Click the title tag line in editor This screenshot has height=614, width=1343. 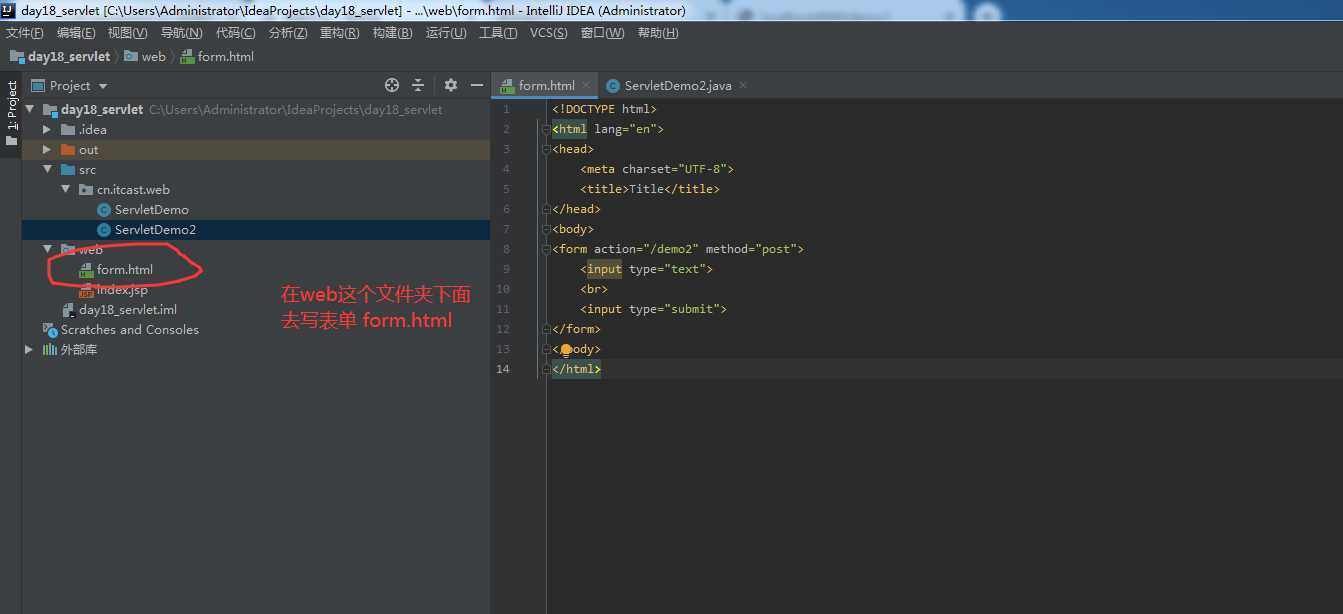pos(650,189)
